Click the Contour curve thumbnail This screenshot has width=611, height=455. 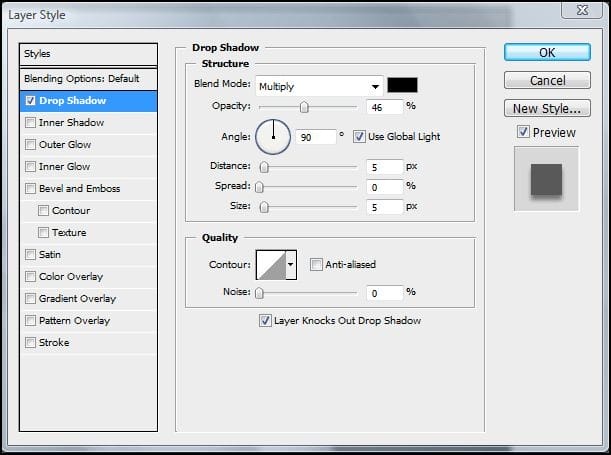(x=271, y=265)
